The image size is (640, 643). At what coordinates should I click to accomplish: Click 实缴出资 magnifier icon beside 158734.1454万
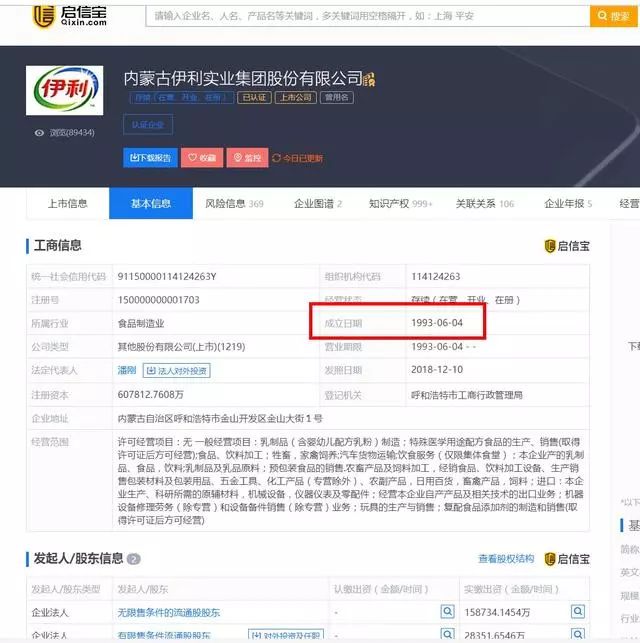point(578,611)
